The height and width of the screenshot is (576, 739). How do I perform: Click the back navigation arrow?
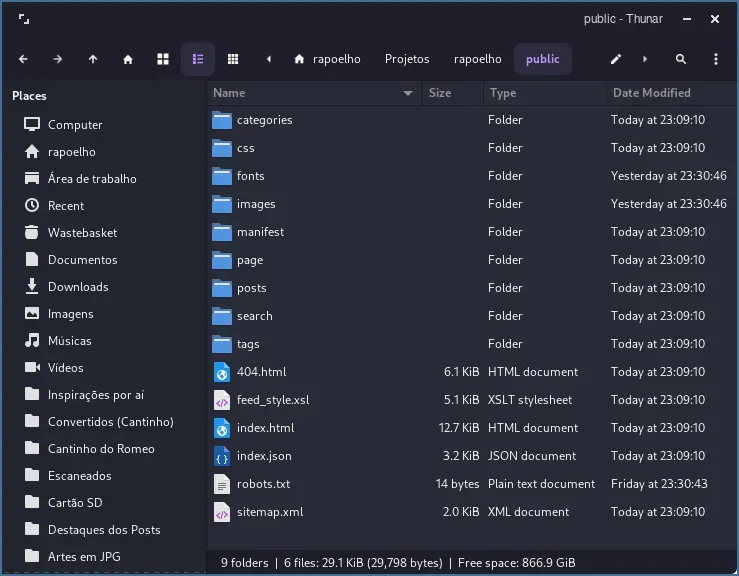[x=23, y=59]
